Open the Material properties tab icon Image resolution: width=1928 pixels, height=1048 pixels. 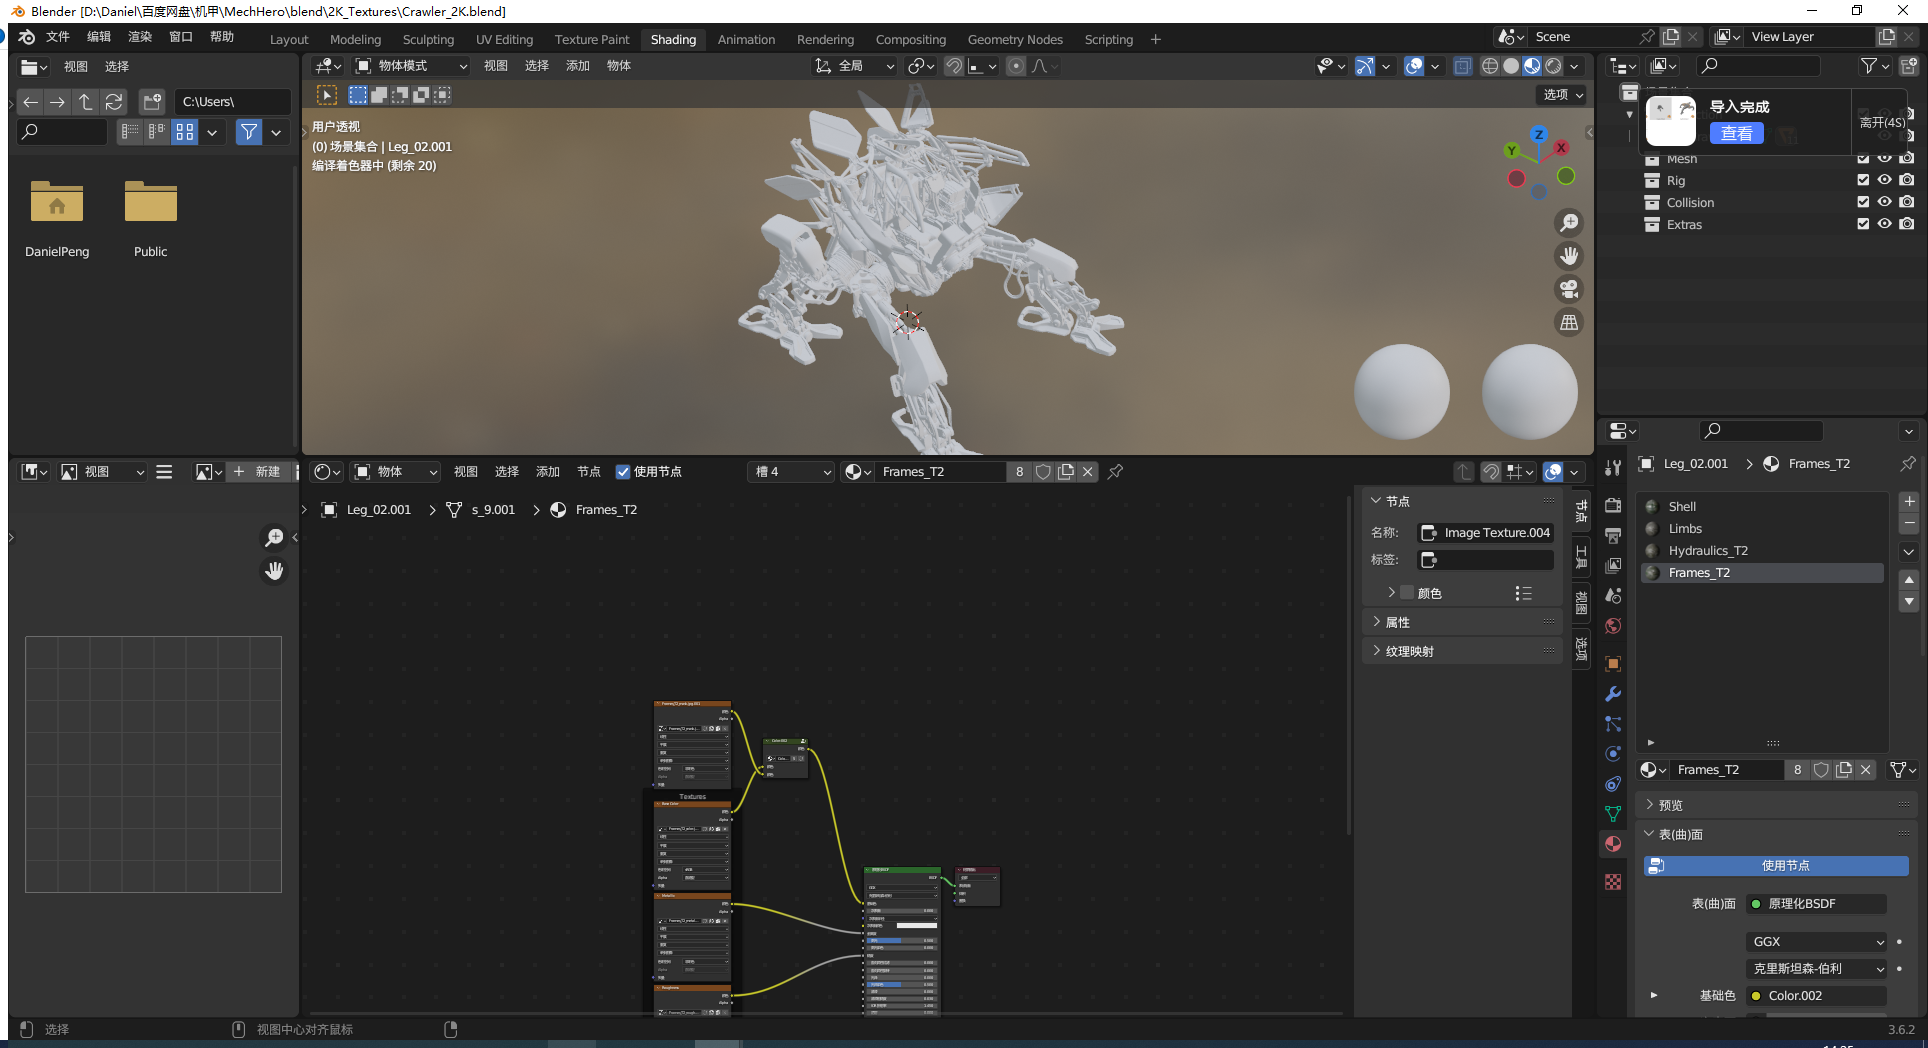click(x=1612, y=844)
